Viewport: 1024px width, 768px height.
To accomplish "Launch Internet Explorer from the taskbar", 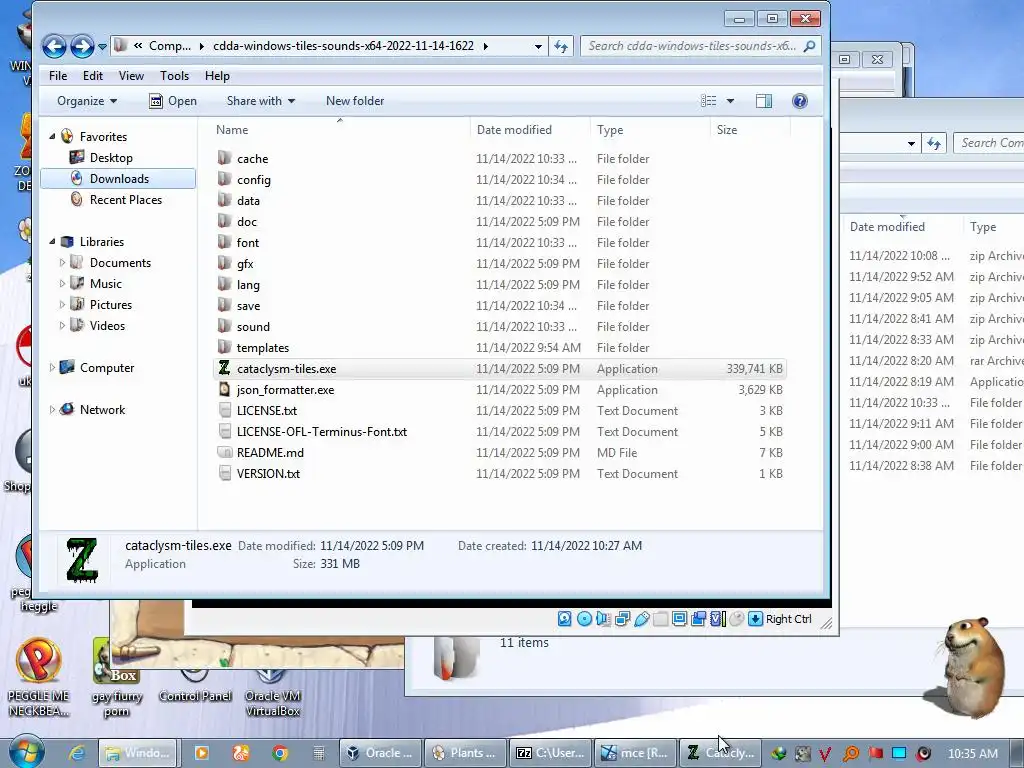I will (x=77, y=753).
